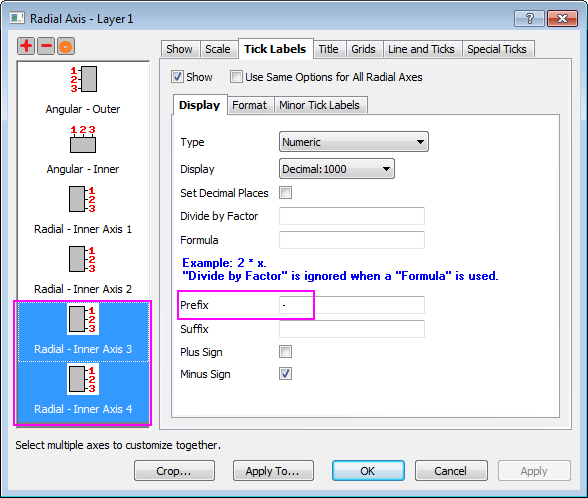The image size is (588, 498).
Task: Uncheck the Minus Sign checkbox
Action: 285,374
